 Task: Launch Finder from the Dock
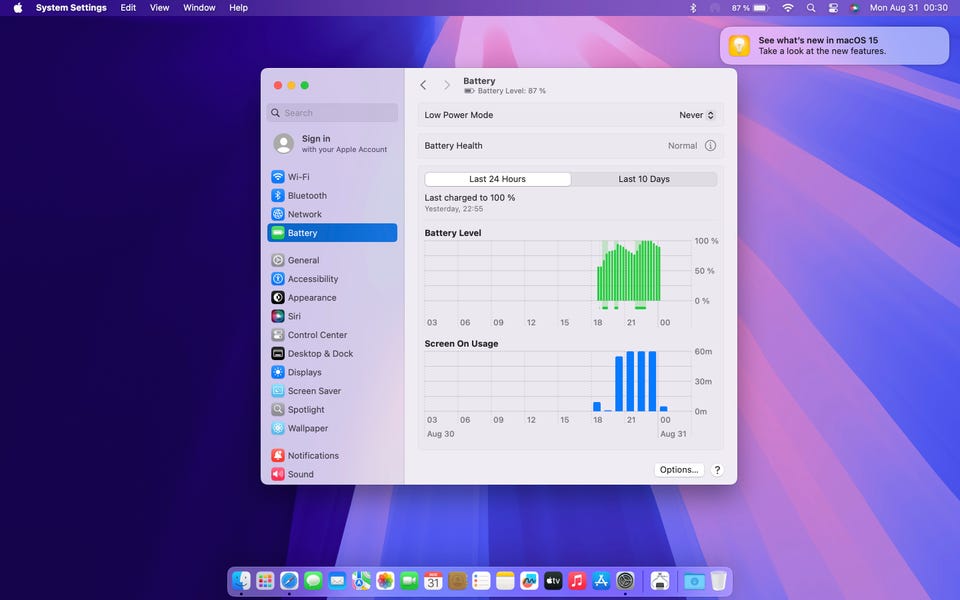point(241,580)
